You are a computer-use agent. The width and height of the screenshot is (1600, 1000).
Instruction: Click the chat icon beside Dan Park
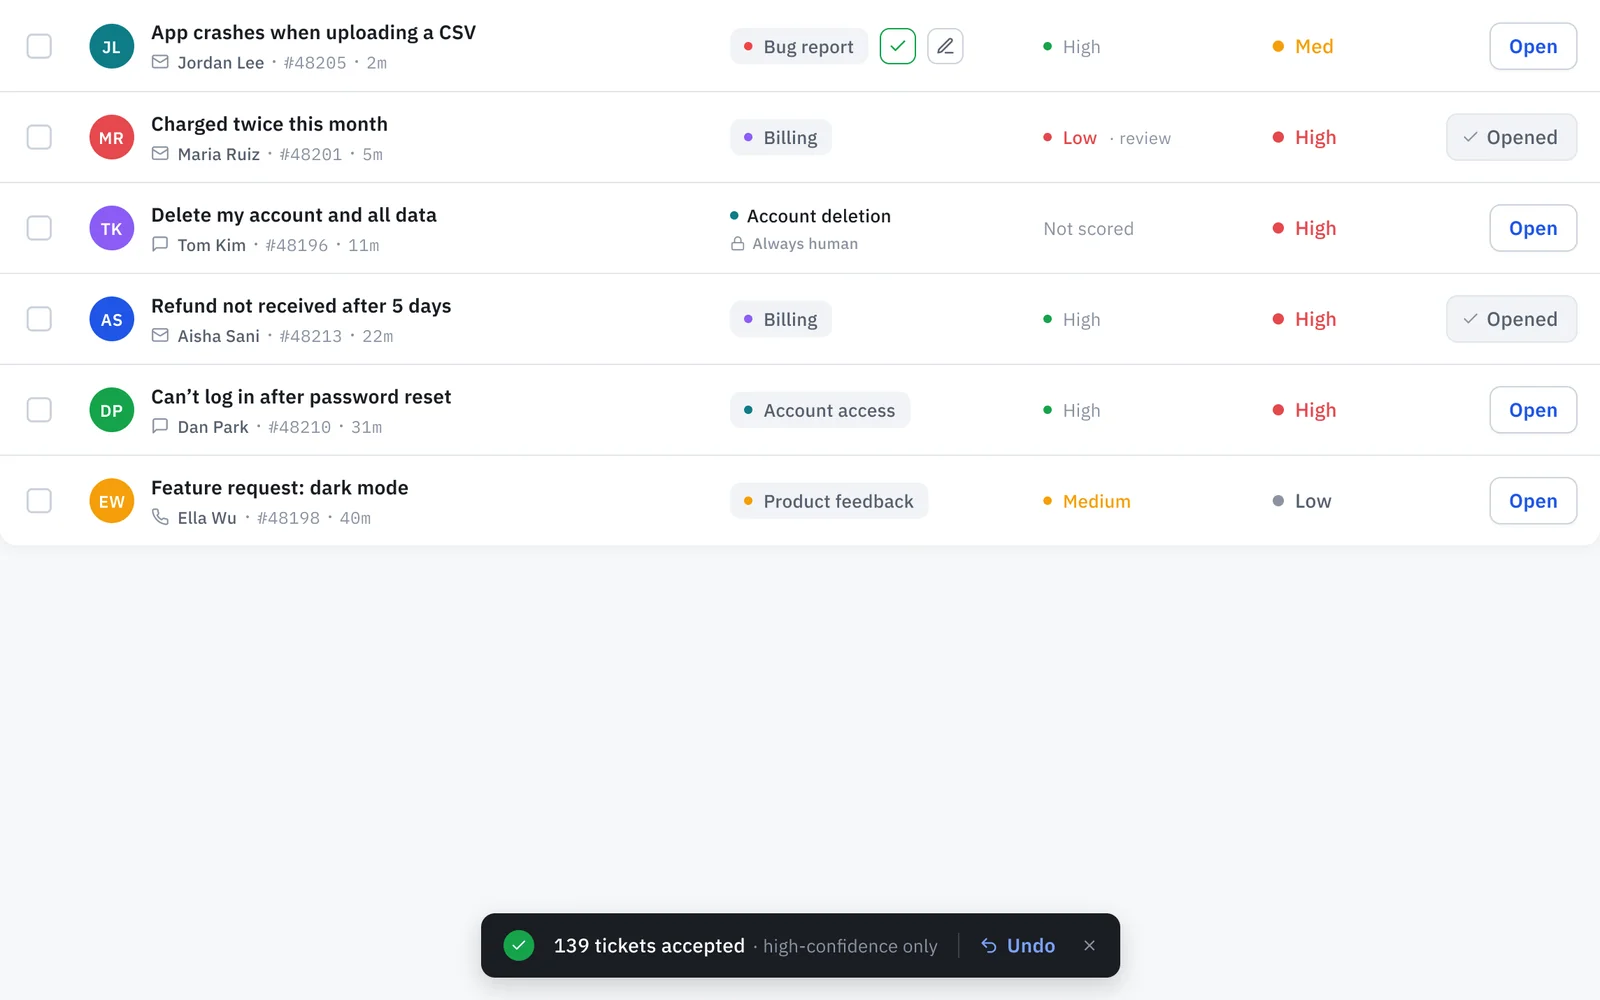pyautogui.click(x=160, y=426)
